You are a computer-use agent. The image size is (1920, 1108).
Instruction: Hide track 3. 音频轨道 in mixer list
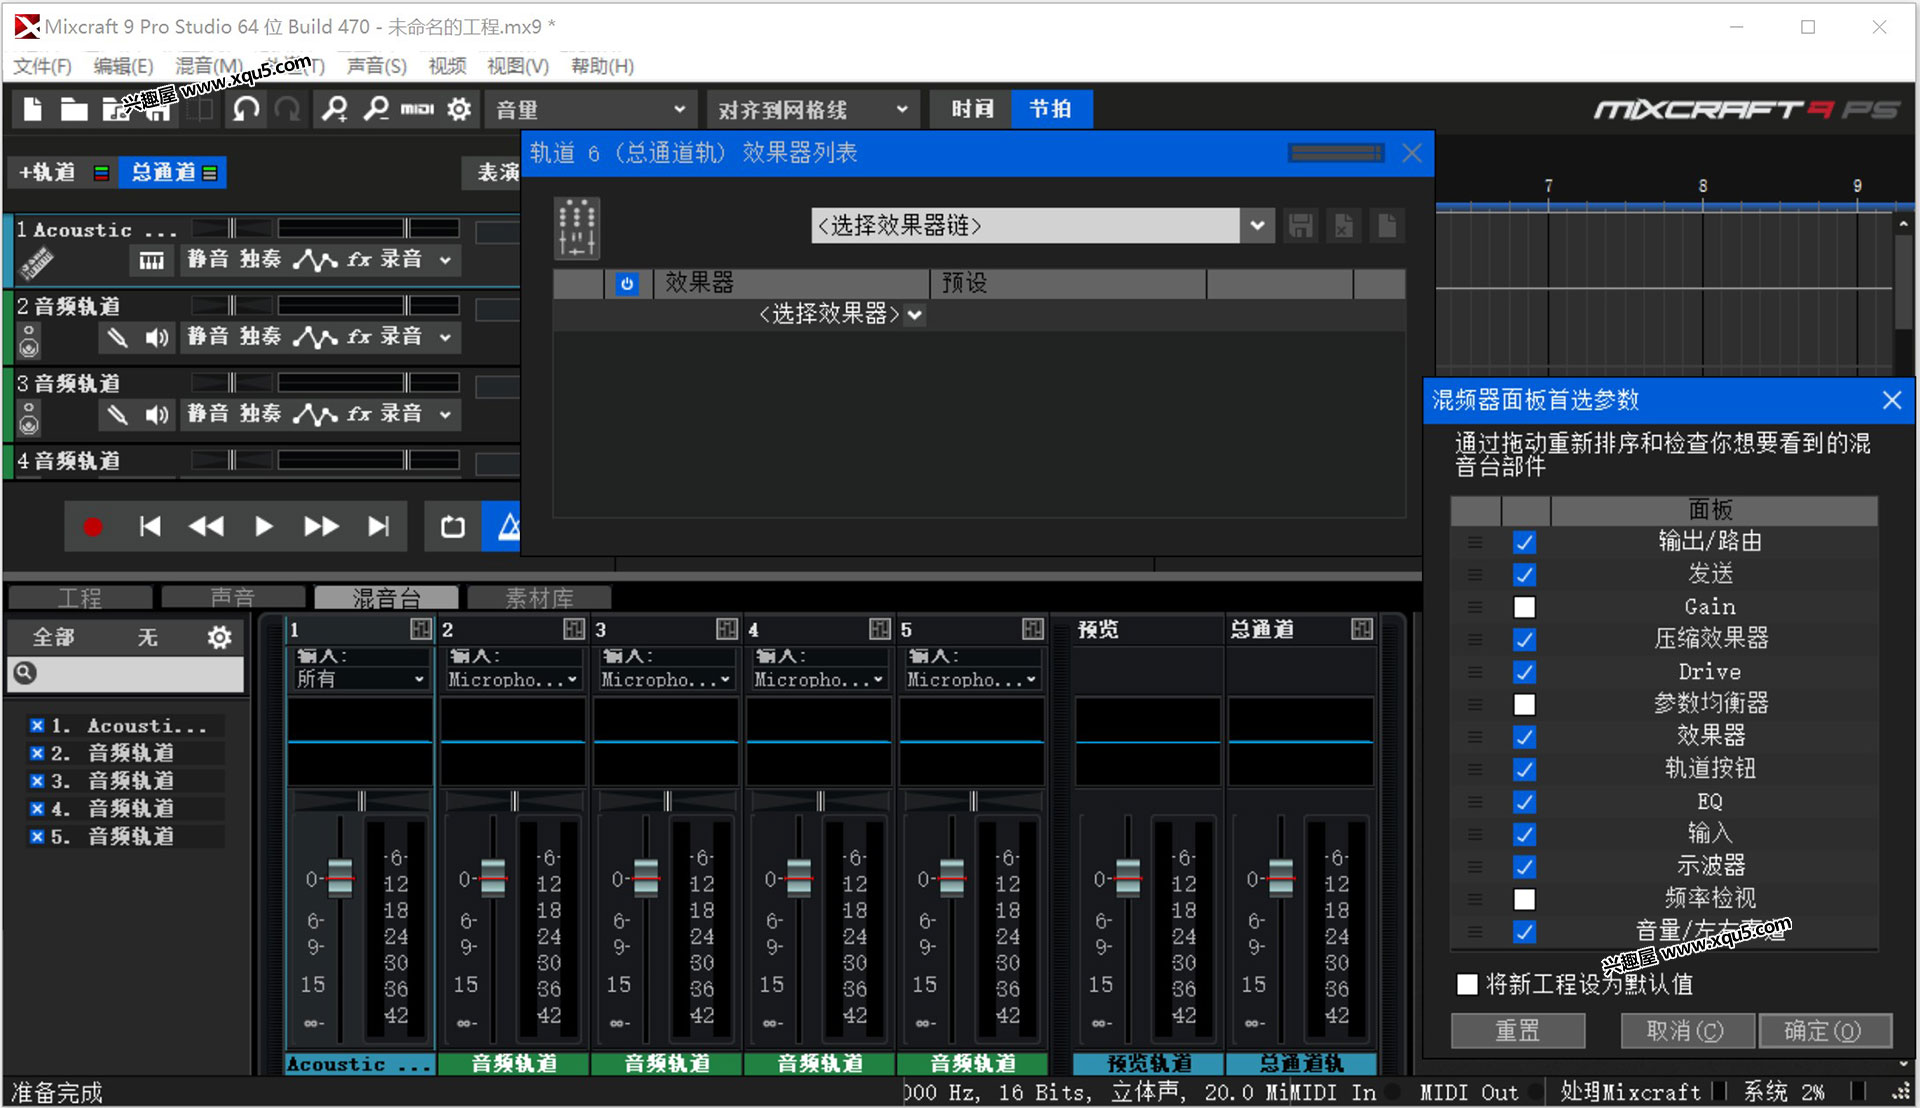(37, 781)
